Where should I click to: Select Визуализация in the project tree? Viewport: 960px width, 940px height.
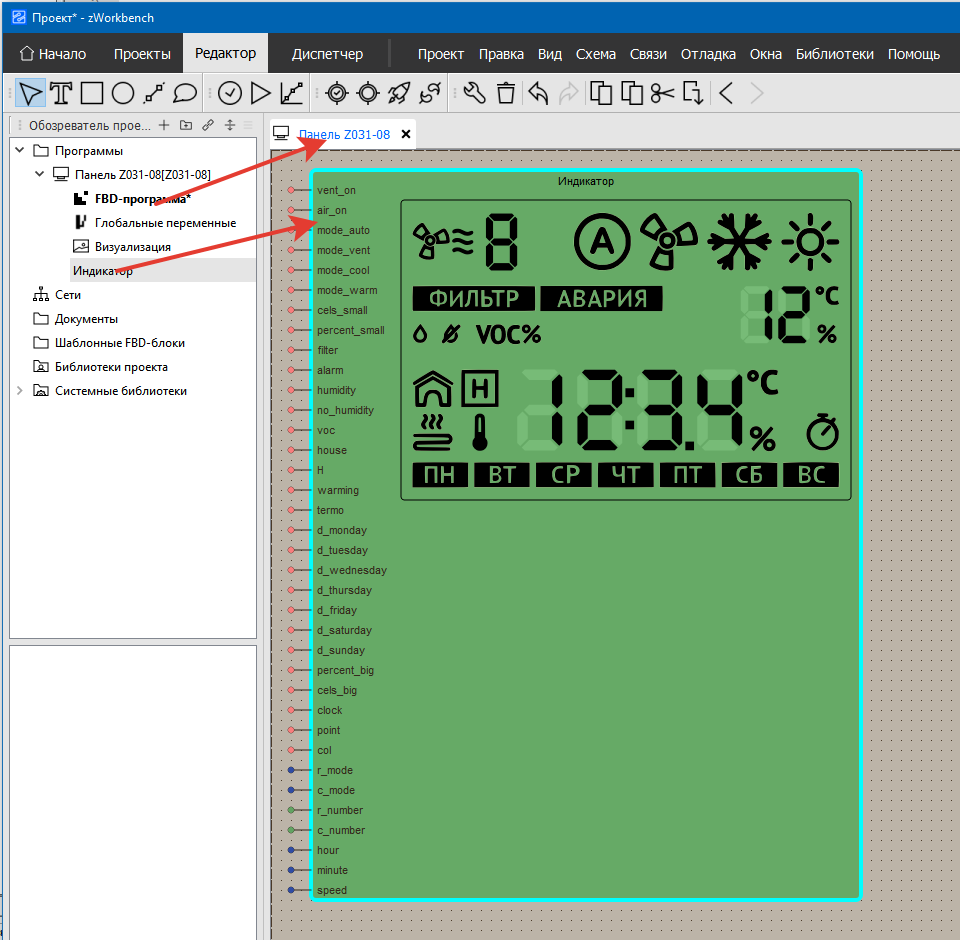pos(132,247)
